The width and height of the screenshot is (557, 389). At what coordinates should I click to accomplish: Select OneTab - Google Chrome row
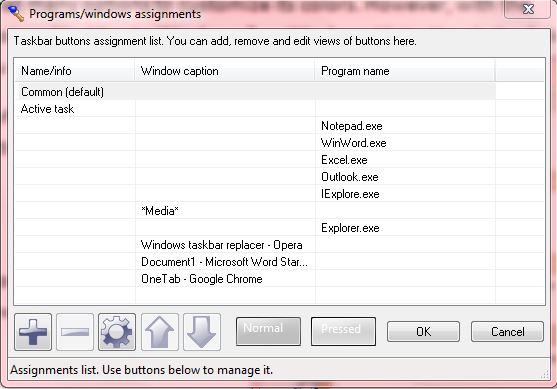click(x=255, y=279)
